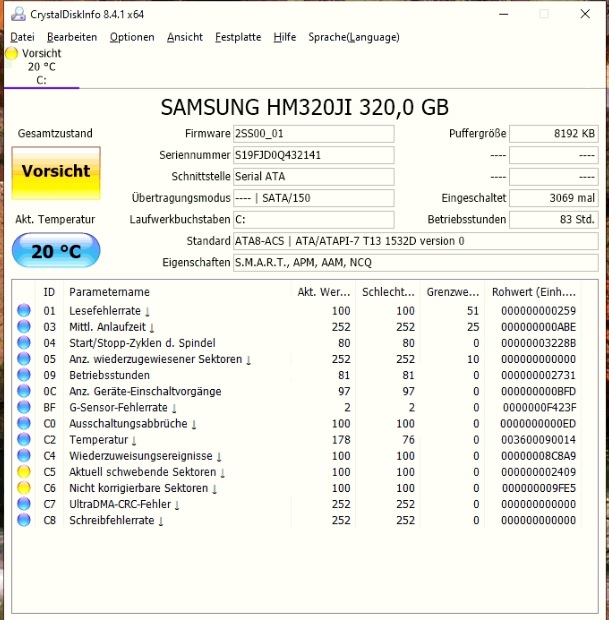Click current value 178 for Temperatur
The height and width of the screenshot is (620, 609).
pyautogui.click(x=341, y=439)
